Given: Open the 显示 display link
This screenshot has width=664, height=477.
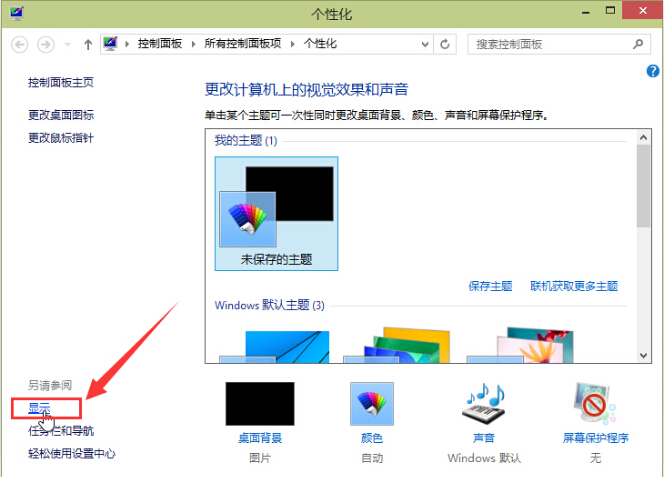Looking at the screenshot, I should pyautogui.click(x=39, y=408).
